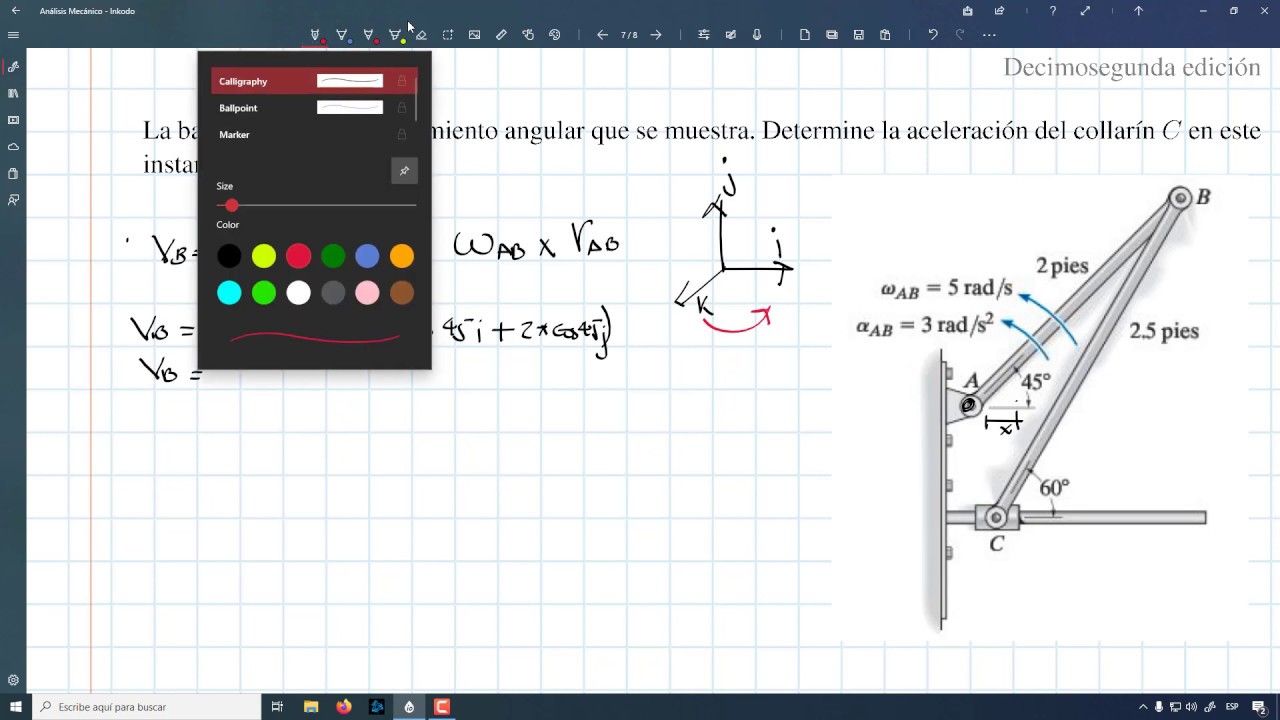The image size is (1280, 720).
Task: Click the up arrow icon in title bar
Action: tap(1138, 11)
